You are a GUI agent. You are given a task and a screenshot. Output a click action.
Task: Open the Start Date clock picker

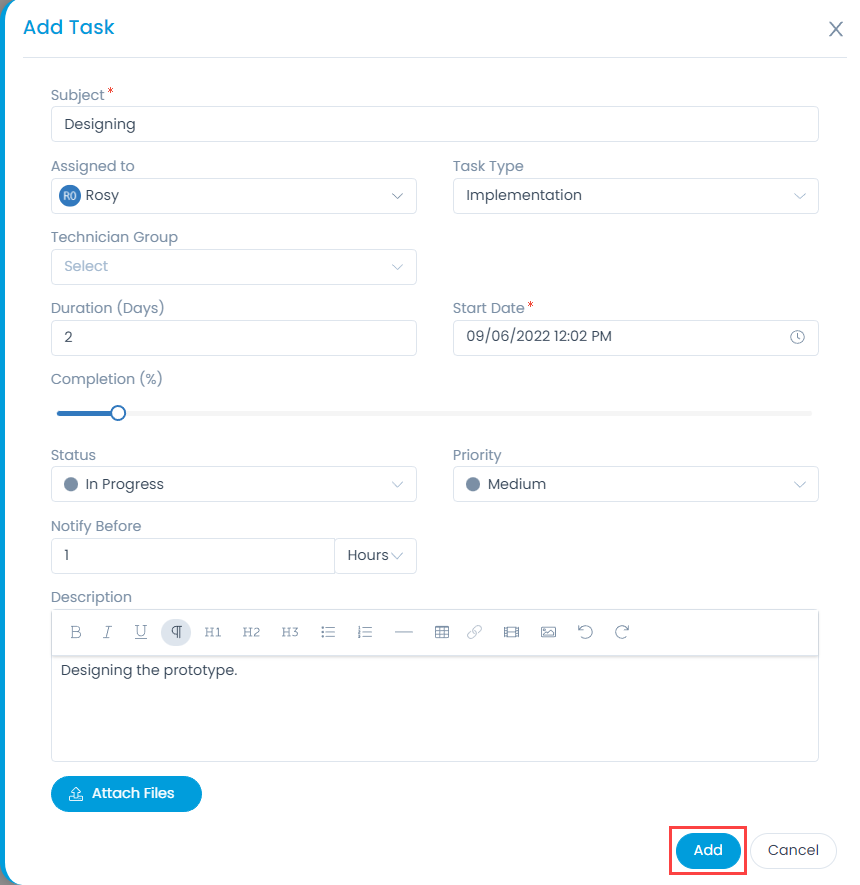[x=797, y=338]
